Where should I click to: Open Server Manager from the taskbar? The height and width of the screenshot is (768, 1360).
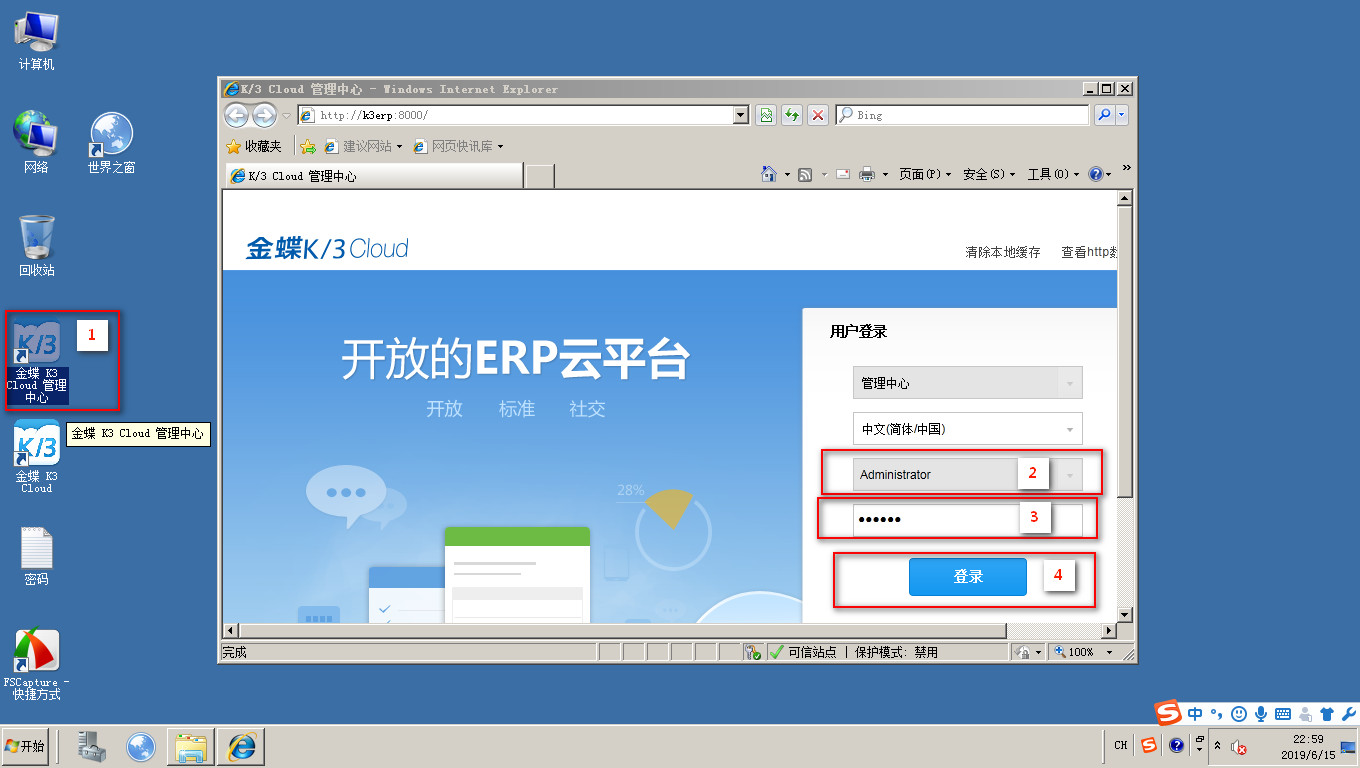92,746
